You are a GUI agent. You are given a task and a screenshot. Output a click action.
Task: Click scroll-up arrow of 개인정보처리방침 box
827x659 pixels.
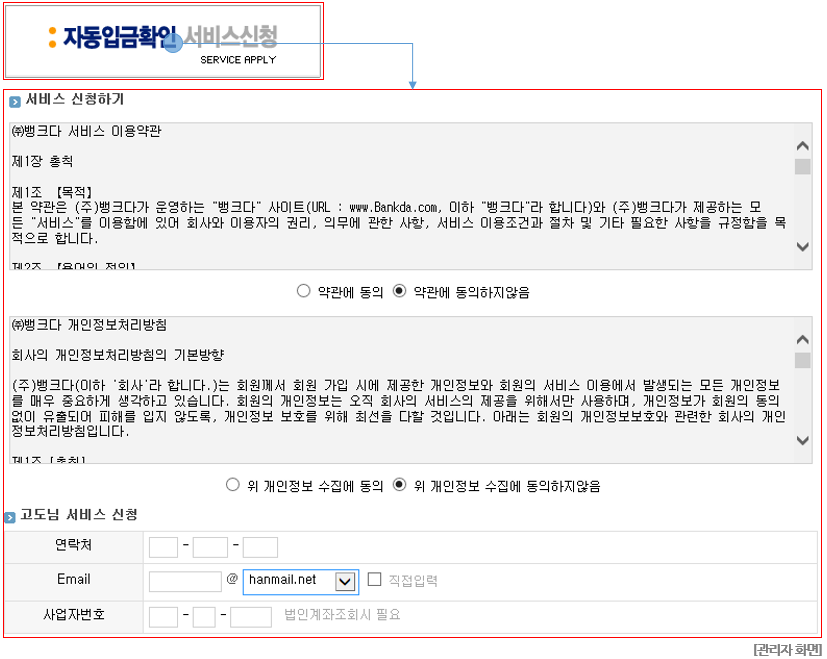click(x=803, y=339)
